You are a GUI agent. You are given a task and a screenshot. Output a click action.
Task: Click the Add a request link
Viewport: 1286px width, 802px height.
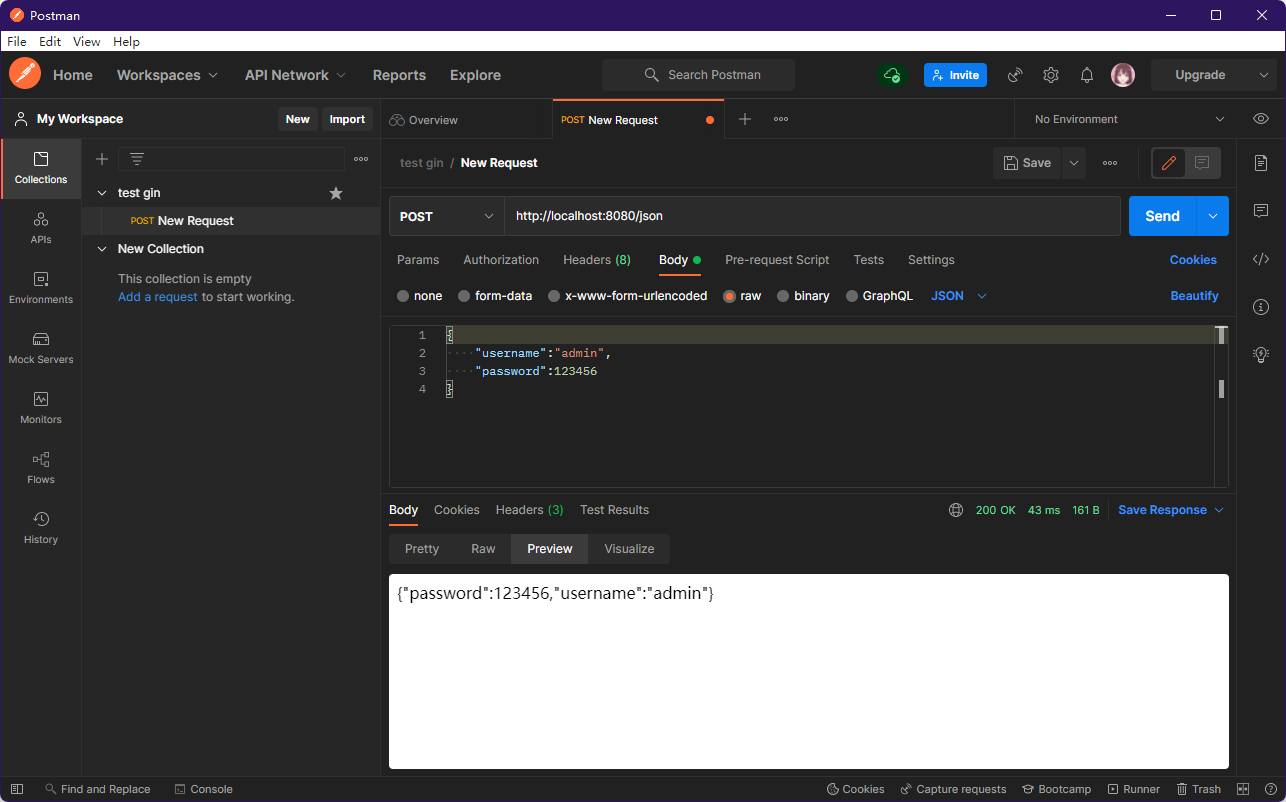pyautogui.click(x=158, y=297)
